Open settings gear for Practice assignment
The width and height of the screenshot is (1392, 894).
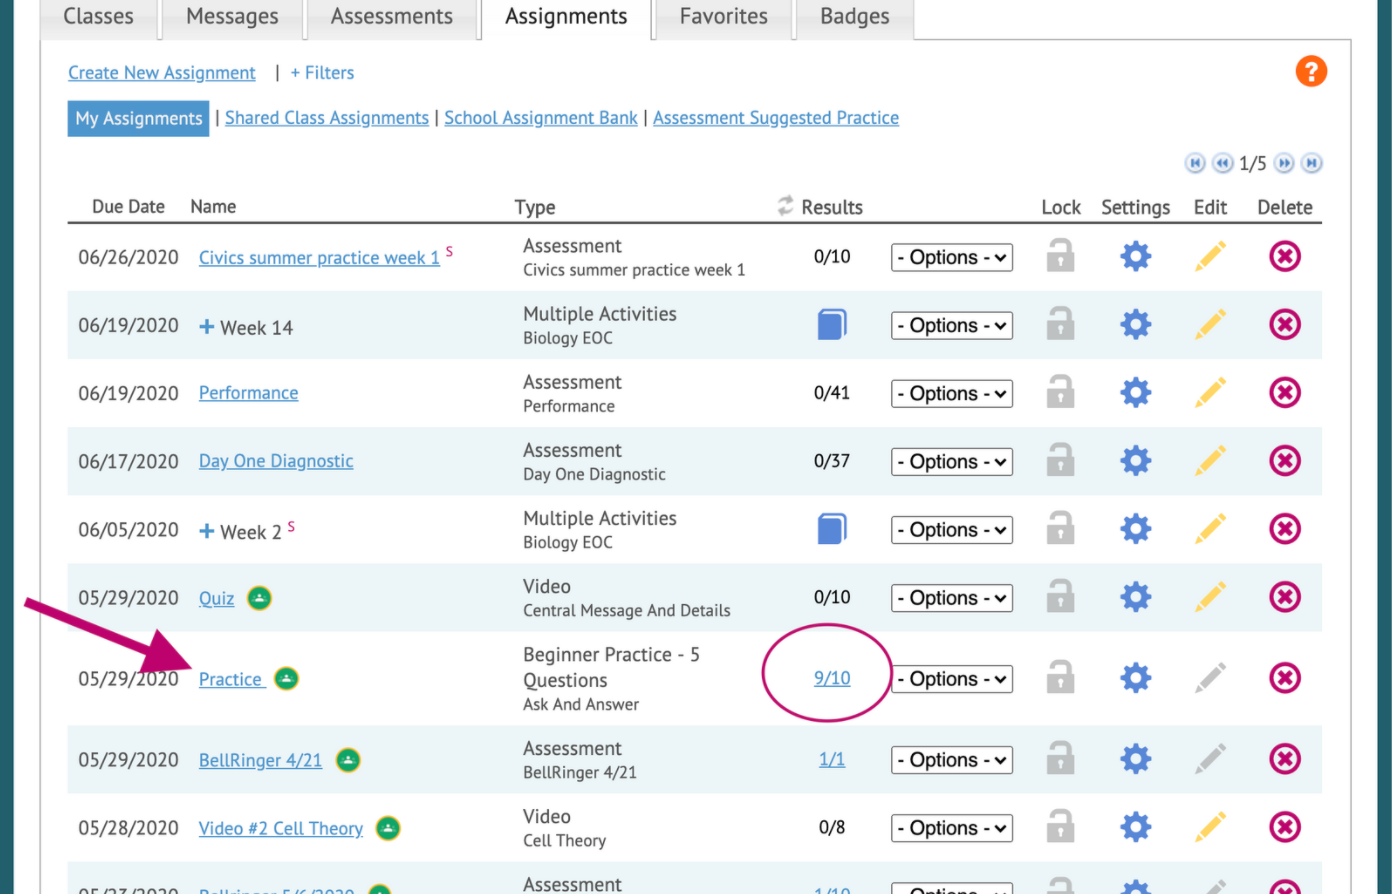[x=1135, y=678]
